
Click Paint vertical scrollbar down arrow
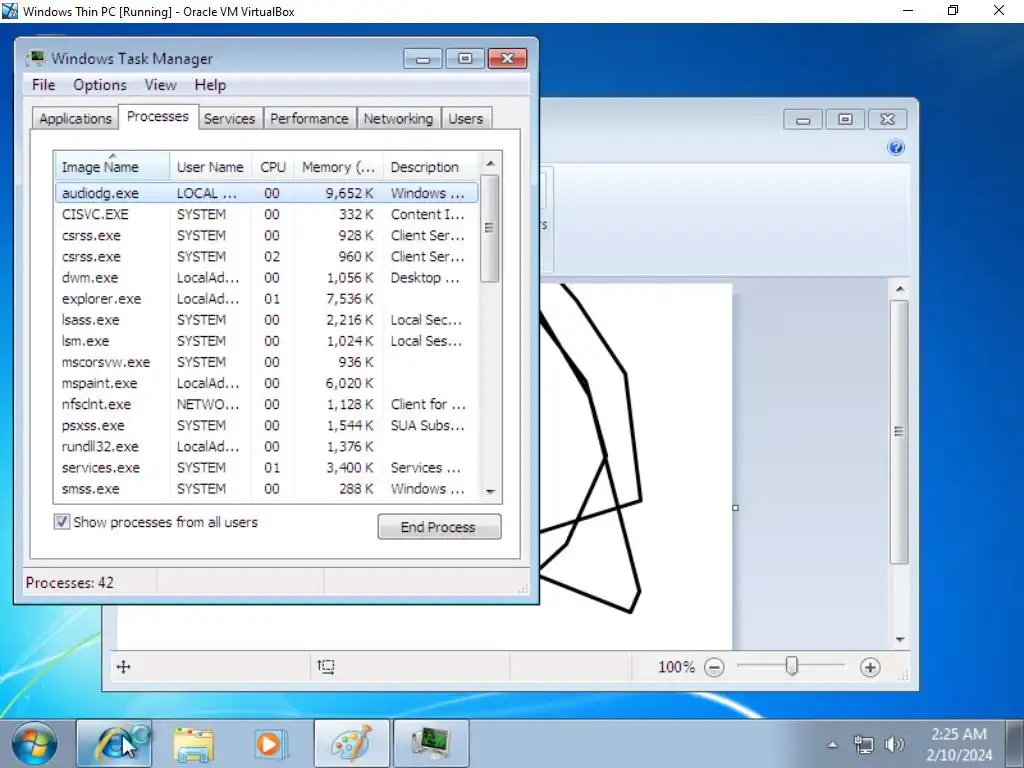pos(900,639)
